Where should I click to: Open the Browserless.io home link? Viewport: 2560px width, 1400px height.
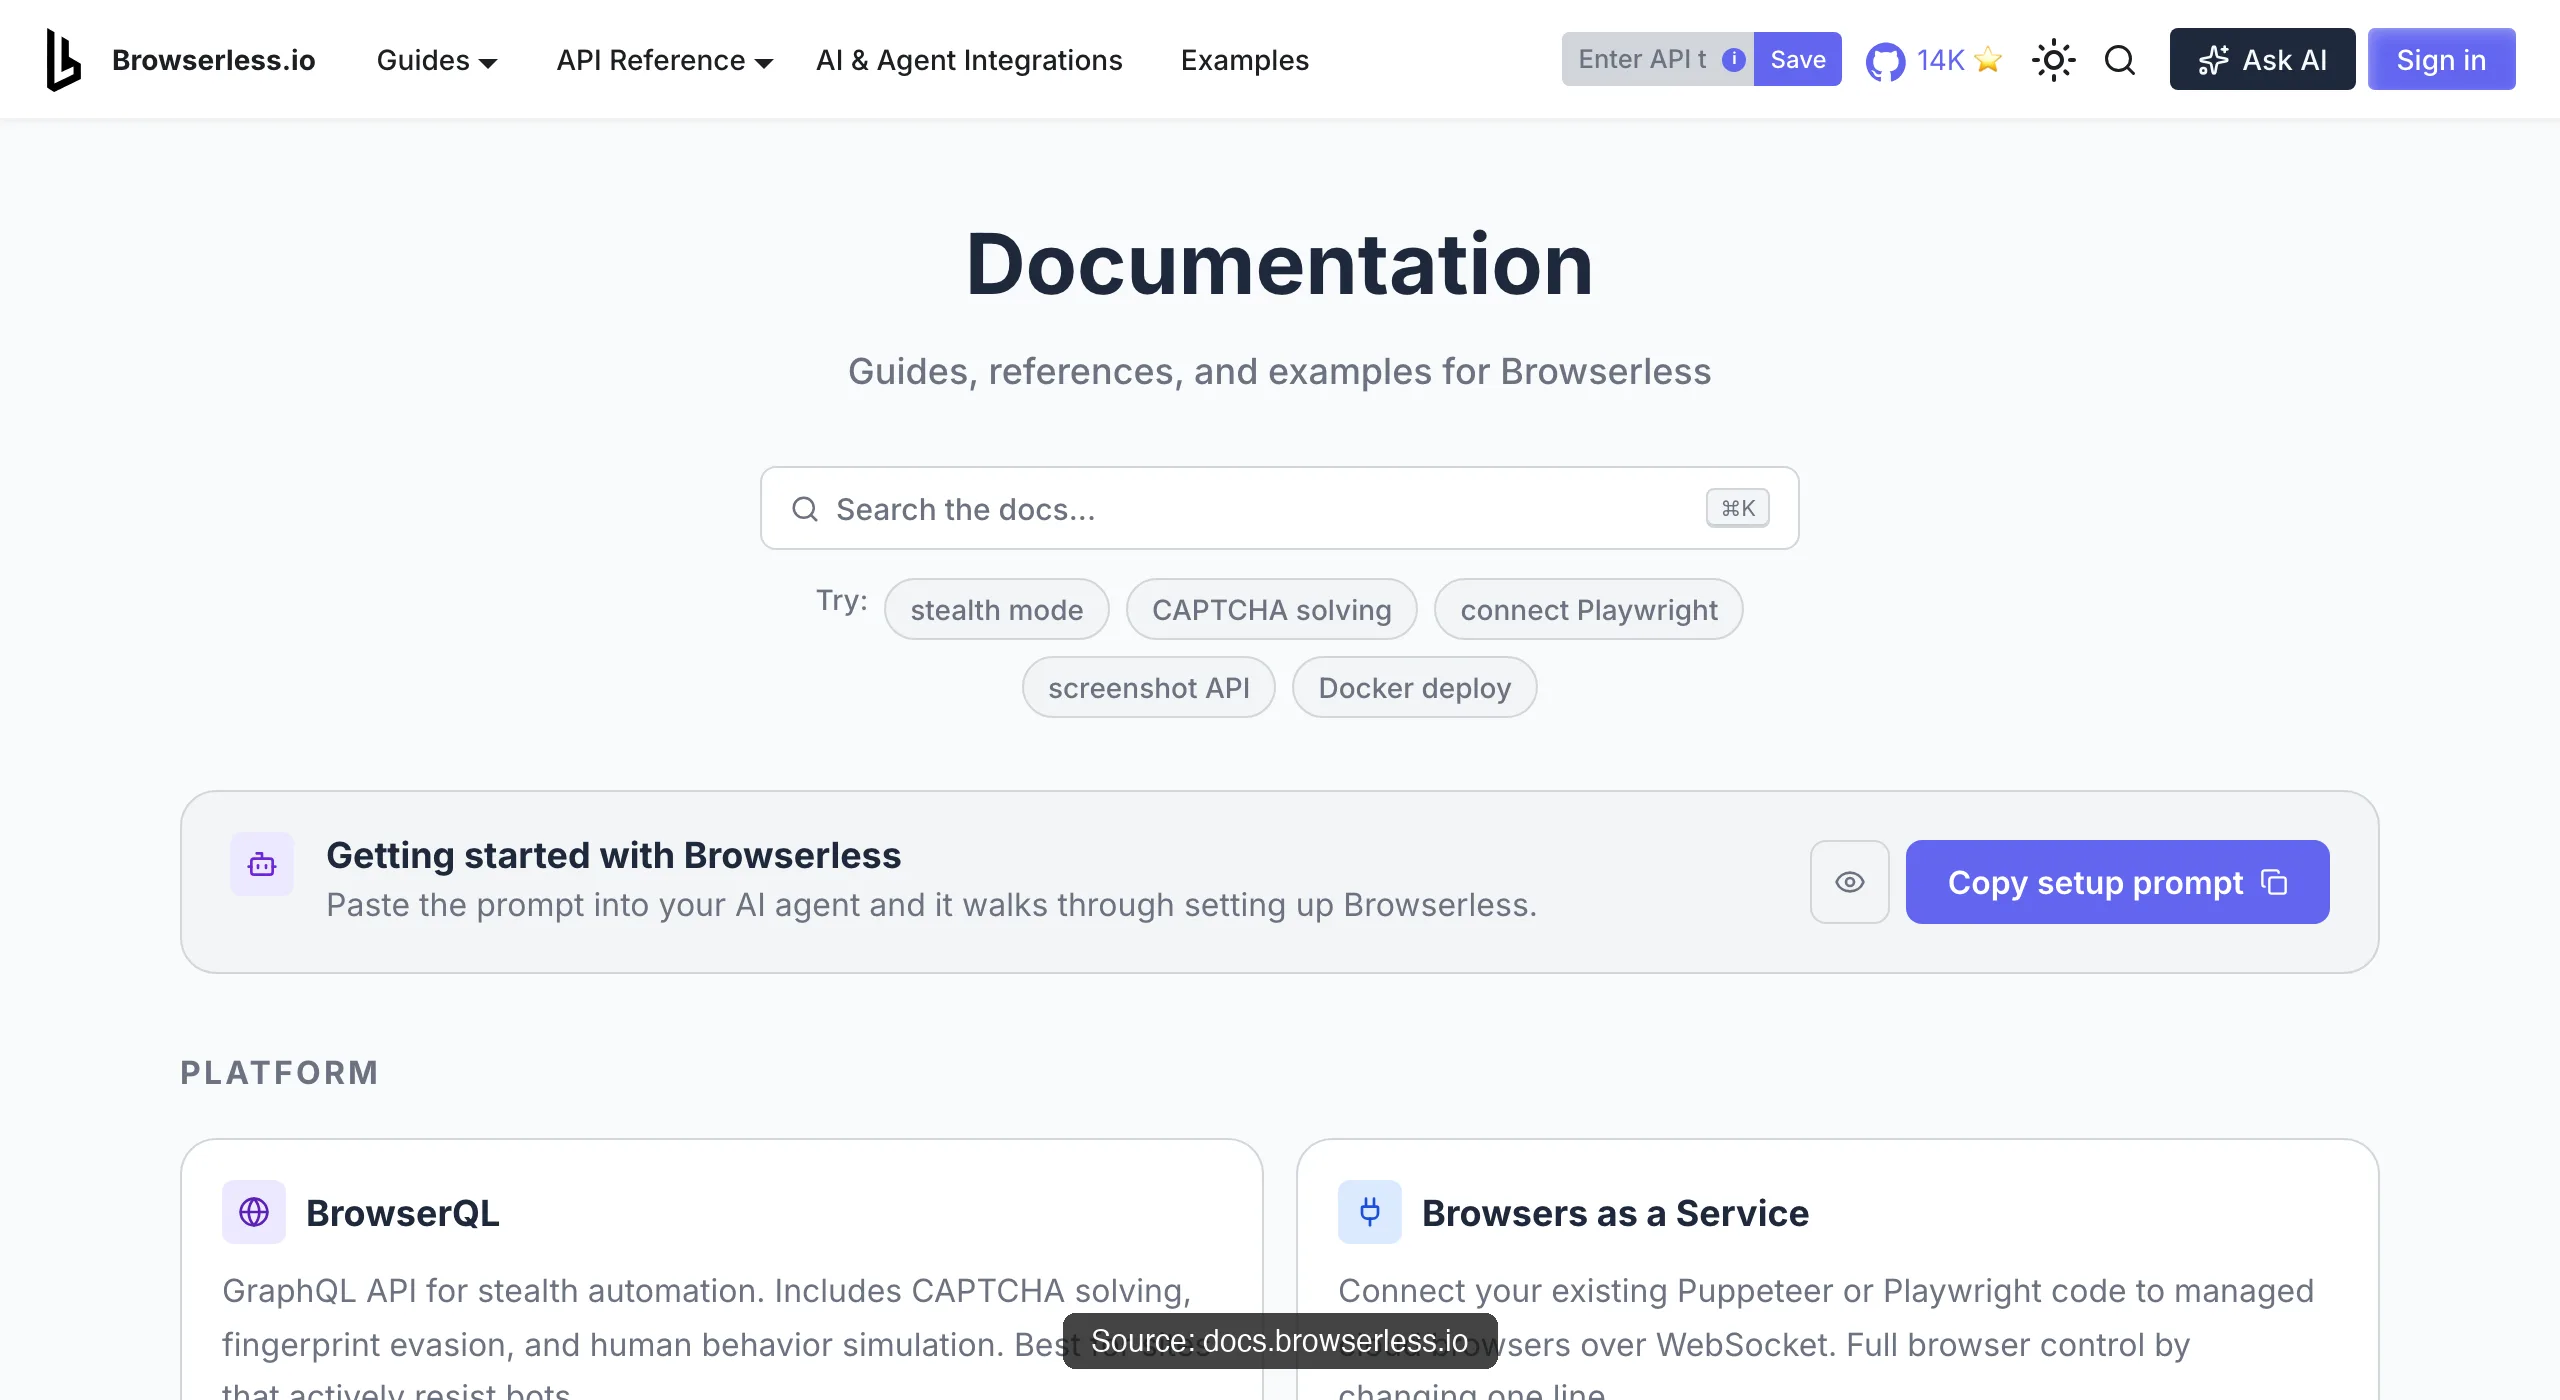pyautogui.click(x=213, y=60)
